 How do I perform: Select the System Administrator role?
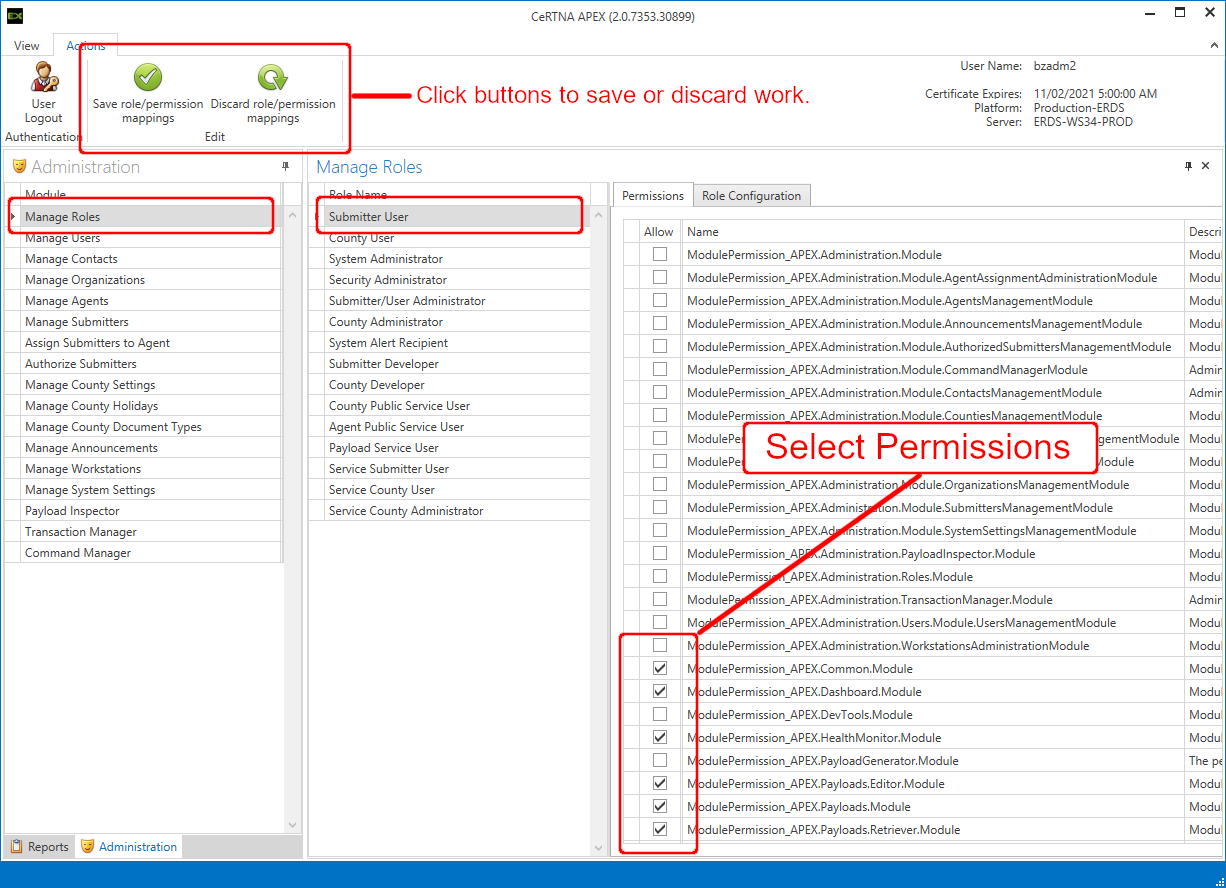(385, 259)
